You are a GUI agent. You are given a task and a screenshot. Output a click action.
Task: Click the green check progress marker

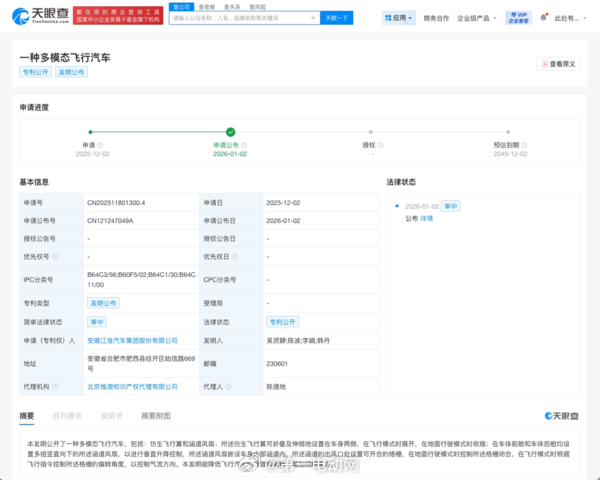[230, 132]
